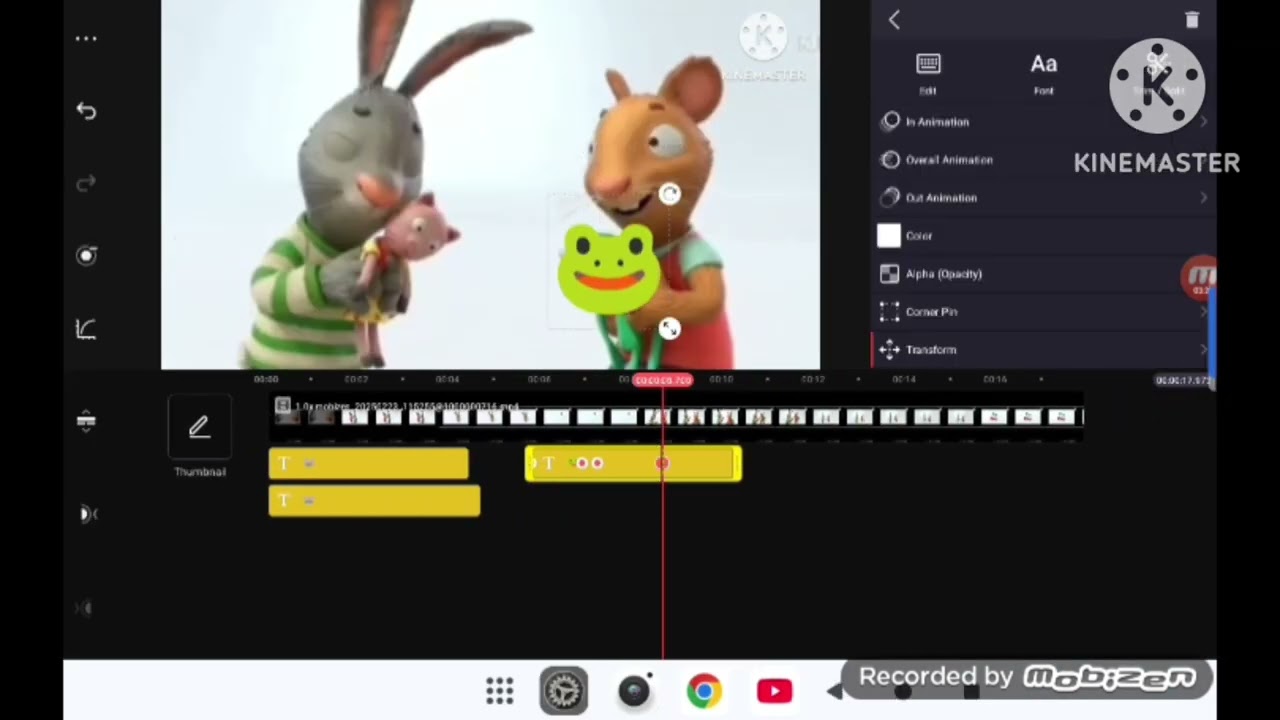Image resolution: width=1280 pixels, height=720 pixels.
Task: Select the first yellow text layer clip
Action: [368, 464]
